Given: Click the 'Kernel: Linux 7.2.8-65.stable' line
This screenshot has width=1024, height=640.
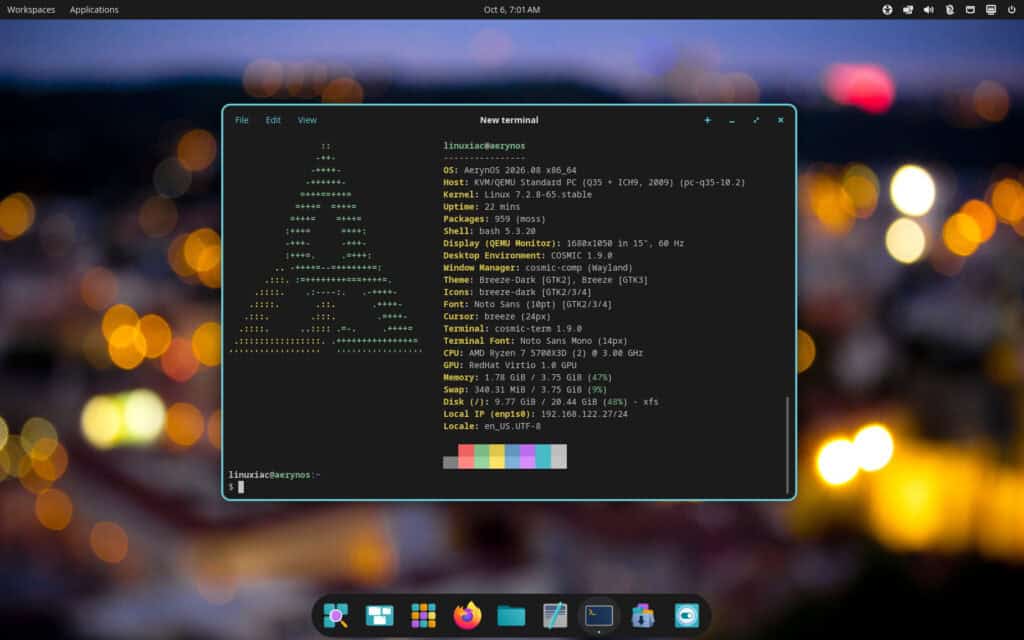Looking at the screenshot, I should 518,195.
